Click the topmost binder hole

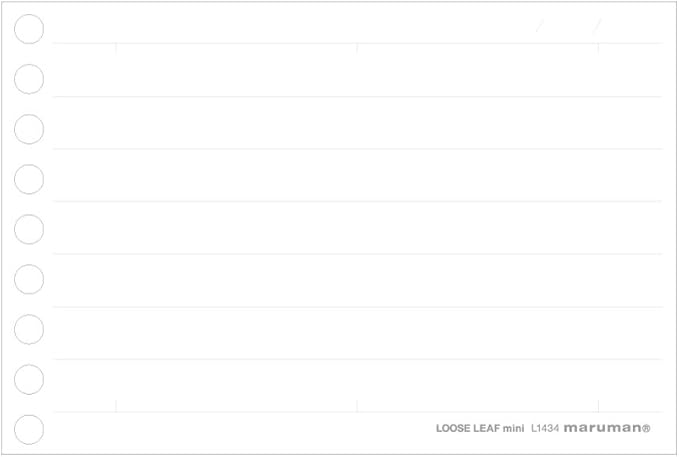tap(29, 29)
